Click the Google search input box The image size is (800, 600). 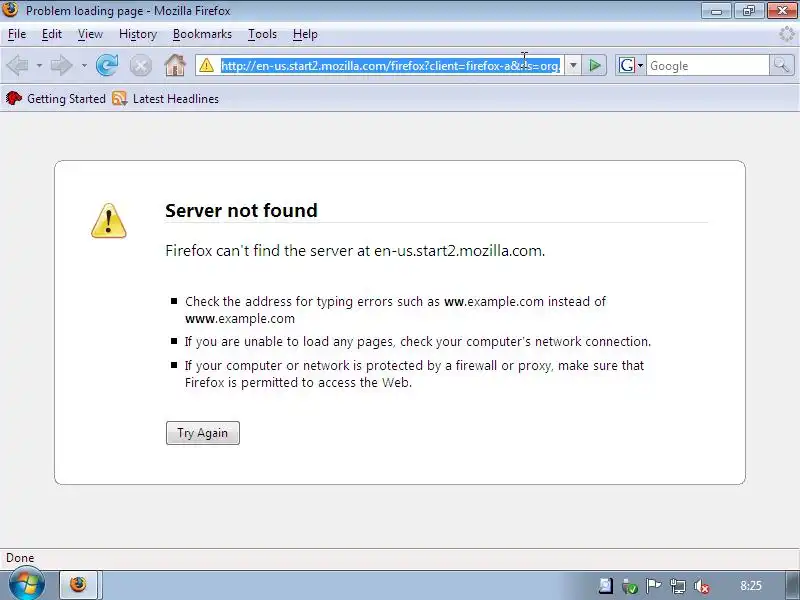(707, 66)
